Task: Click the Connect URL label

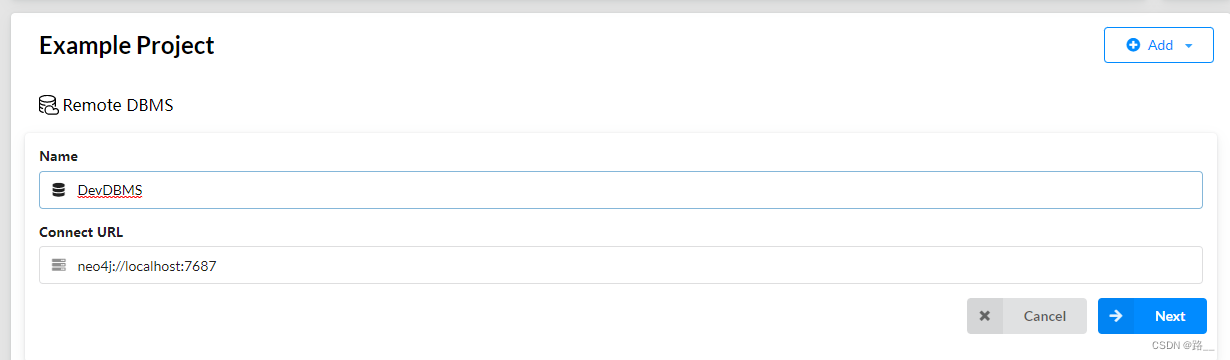Action: coord(81,232)
